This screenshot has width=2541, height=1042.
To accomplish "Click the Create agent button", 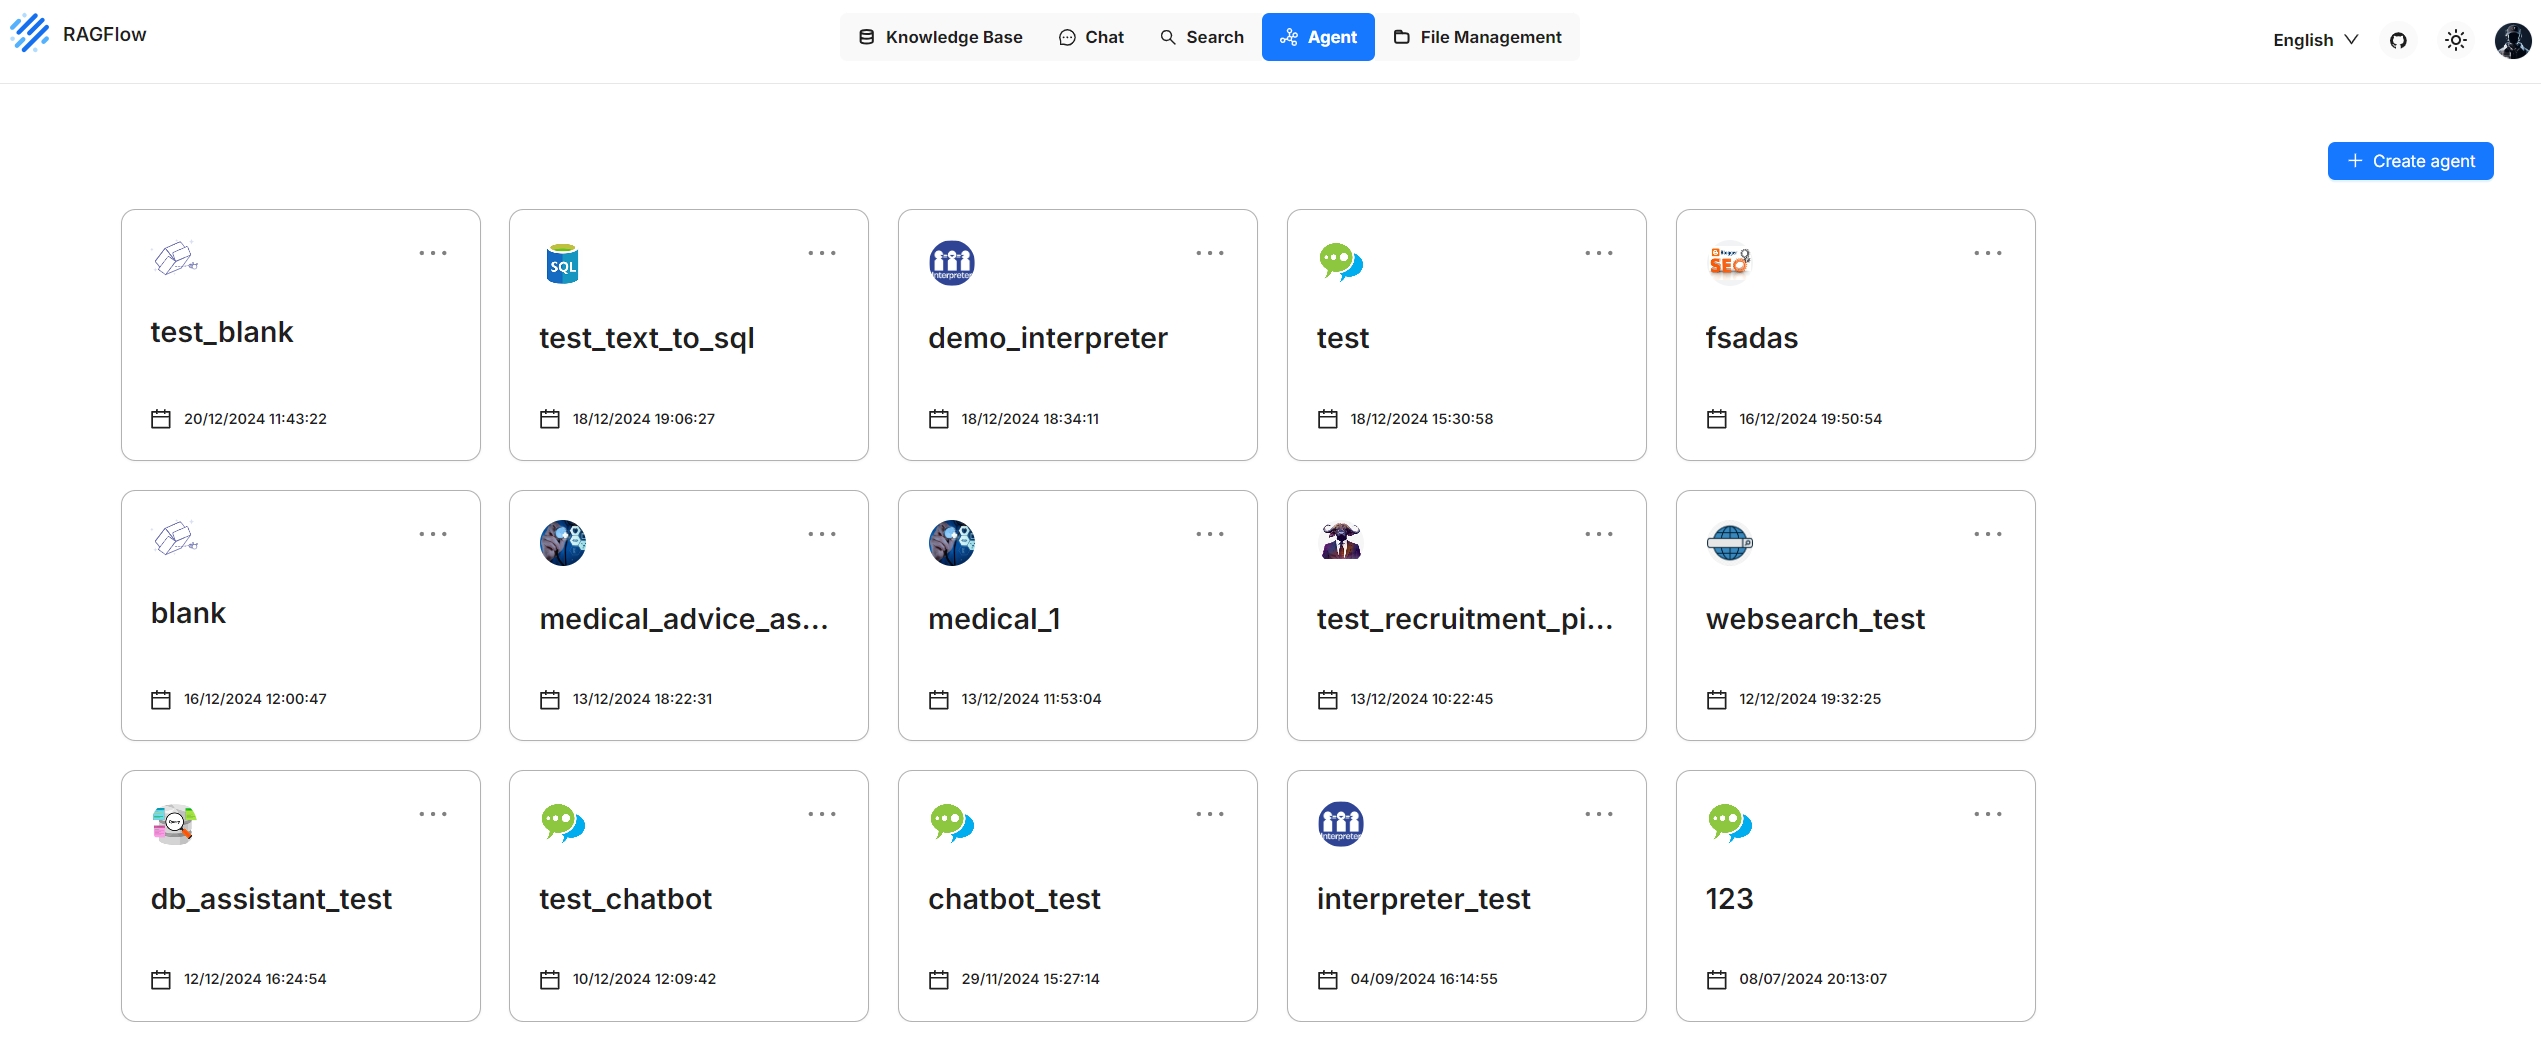I will pos(2410,161).
